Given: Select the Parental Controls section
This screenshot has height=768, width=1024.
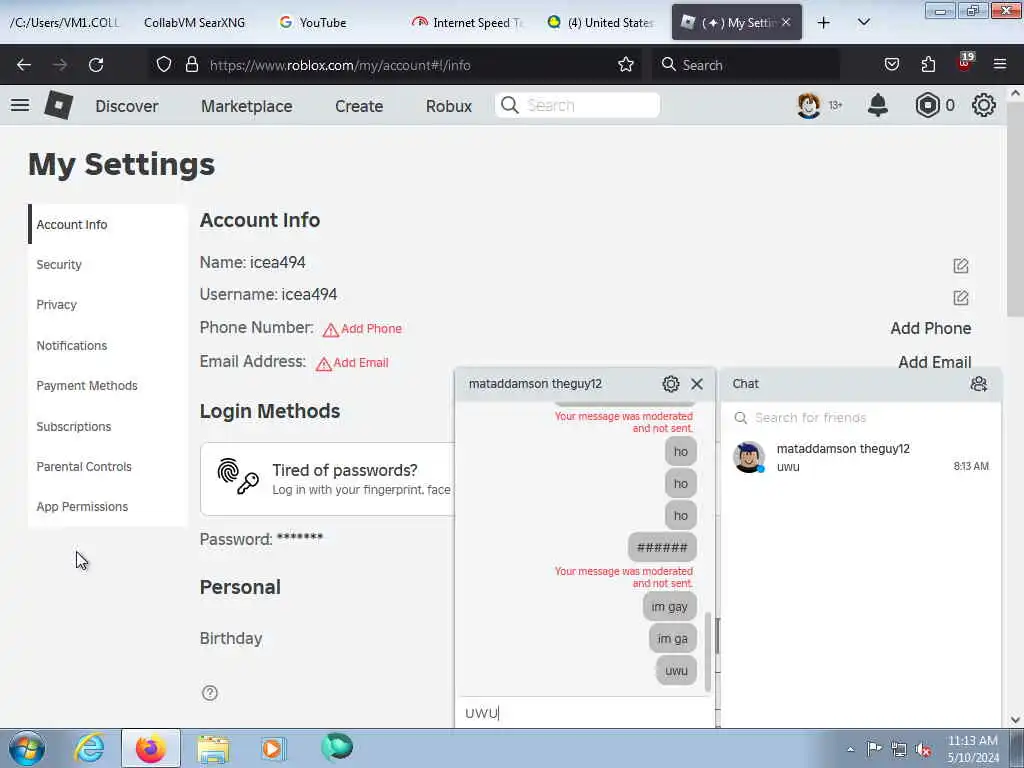Looking at the screenshot, I should point(108,467).
